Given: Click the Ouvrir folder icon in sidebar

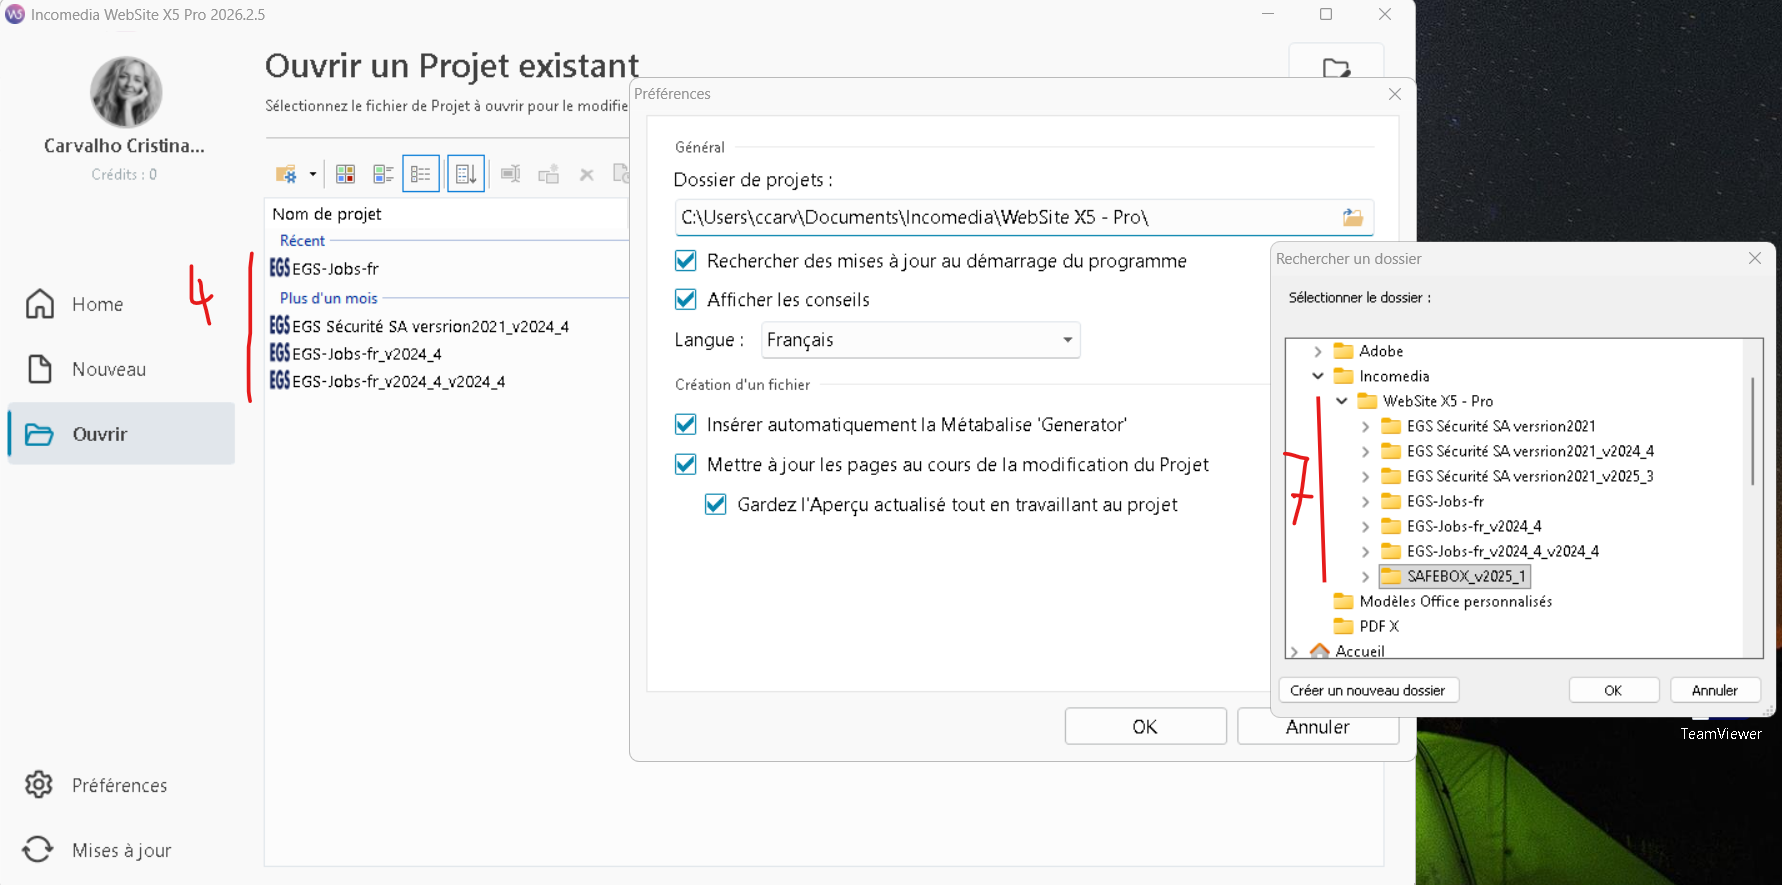Looking at the screenshot, I should pyautogui.click(x=39, y=434).
